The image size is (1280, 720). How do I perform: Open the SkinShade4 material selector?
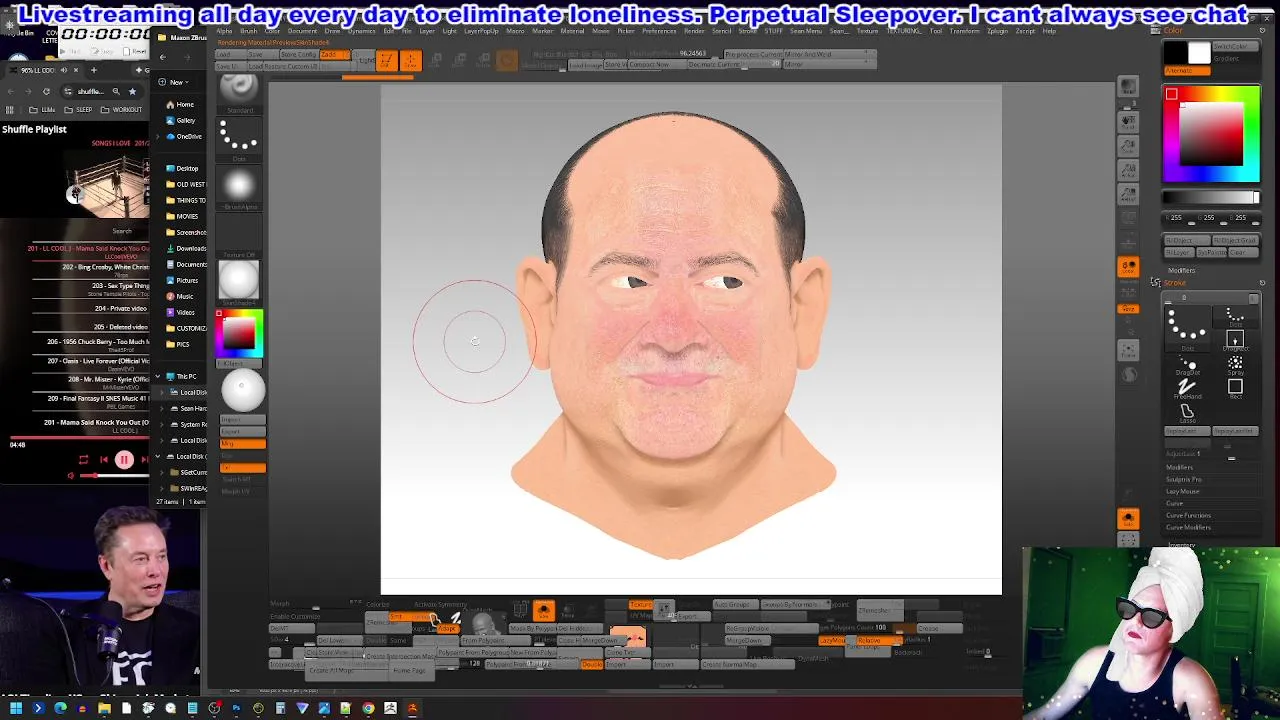pyautogui.click(x=238, y=281)
